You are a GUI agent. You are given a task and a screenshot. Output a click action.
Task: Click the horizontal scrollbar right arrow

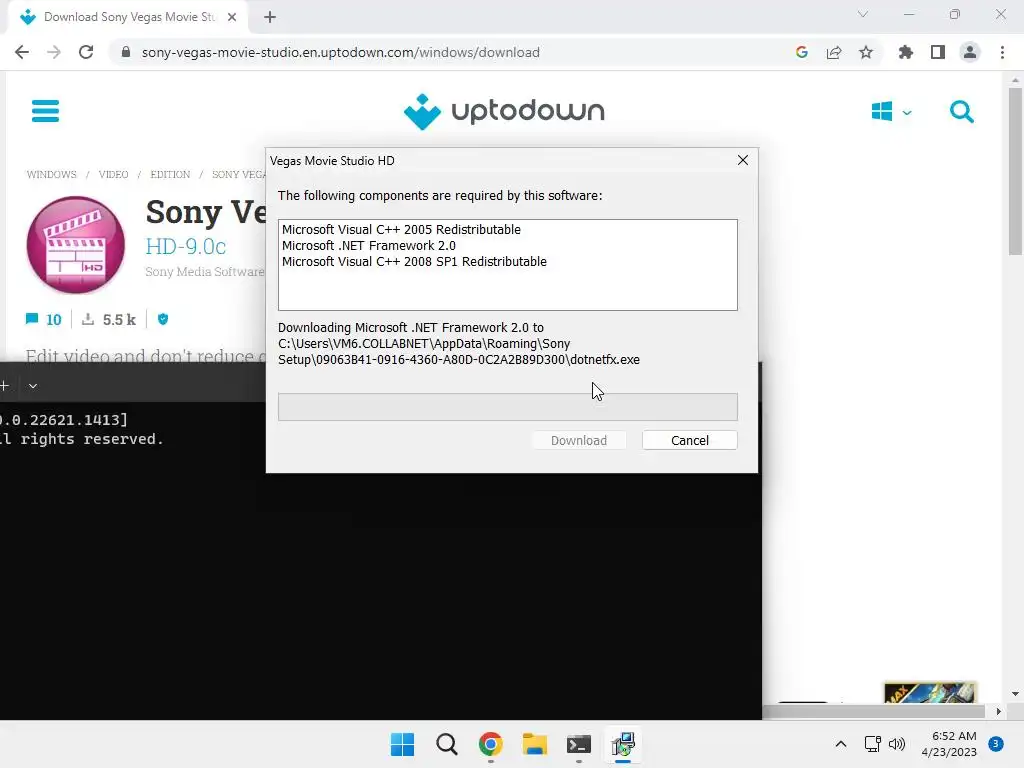pos(999,711)
